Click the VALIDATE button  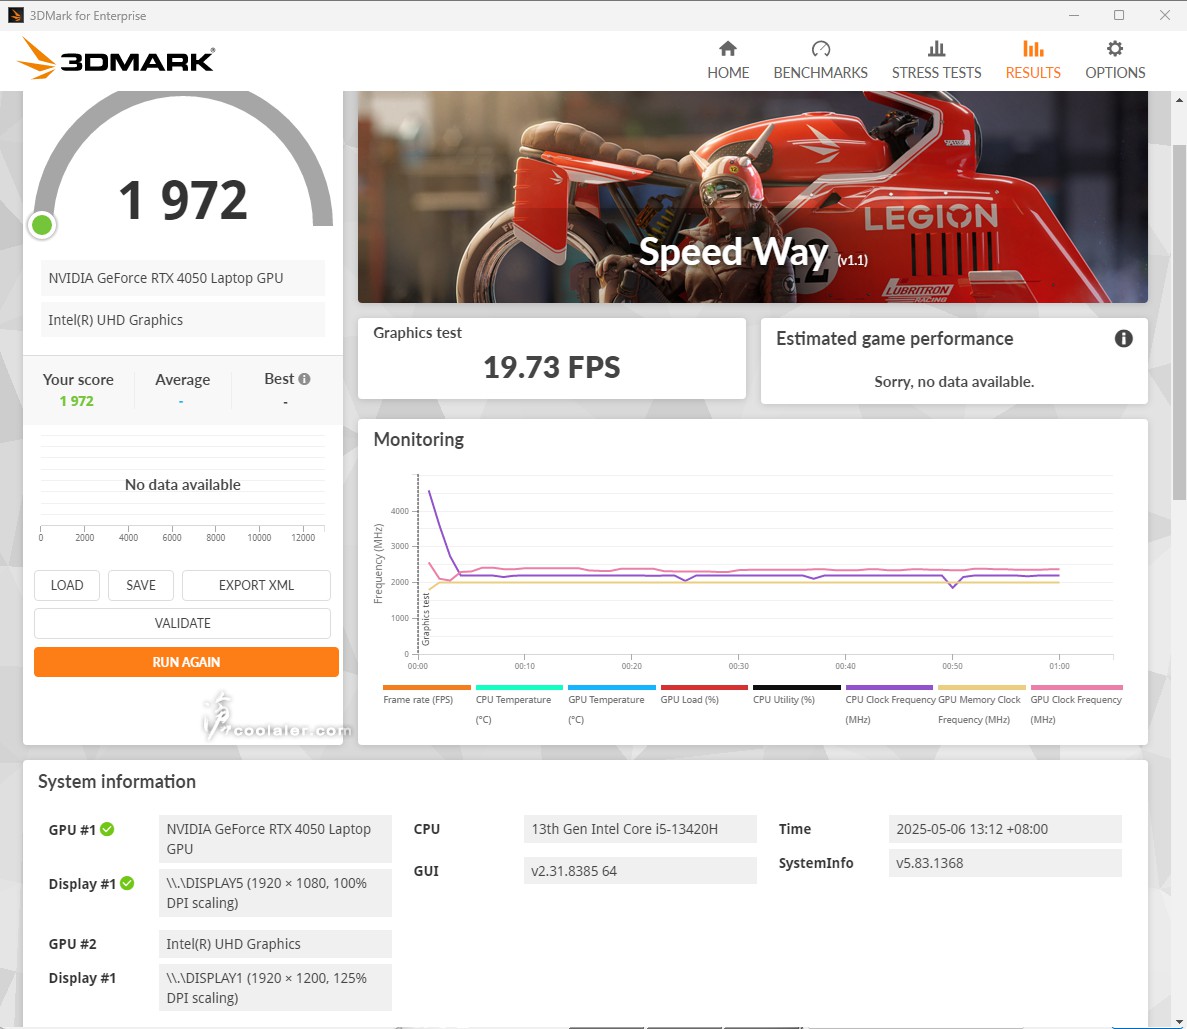[x=182, y=623]
